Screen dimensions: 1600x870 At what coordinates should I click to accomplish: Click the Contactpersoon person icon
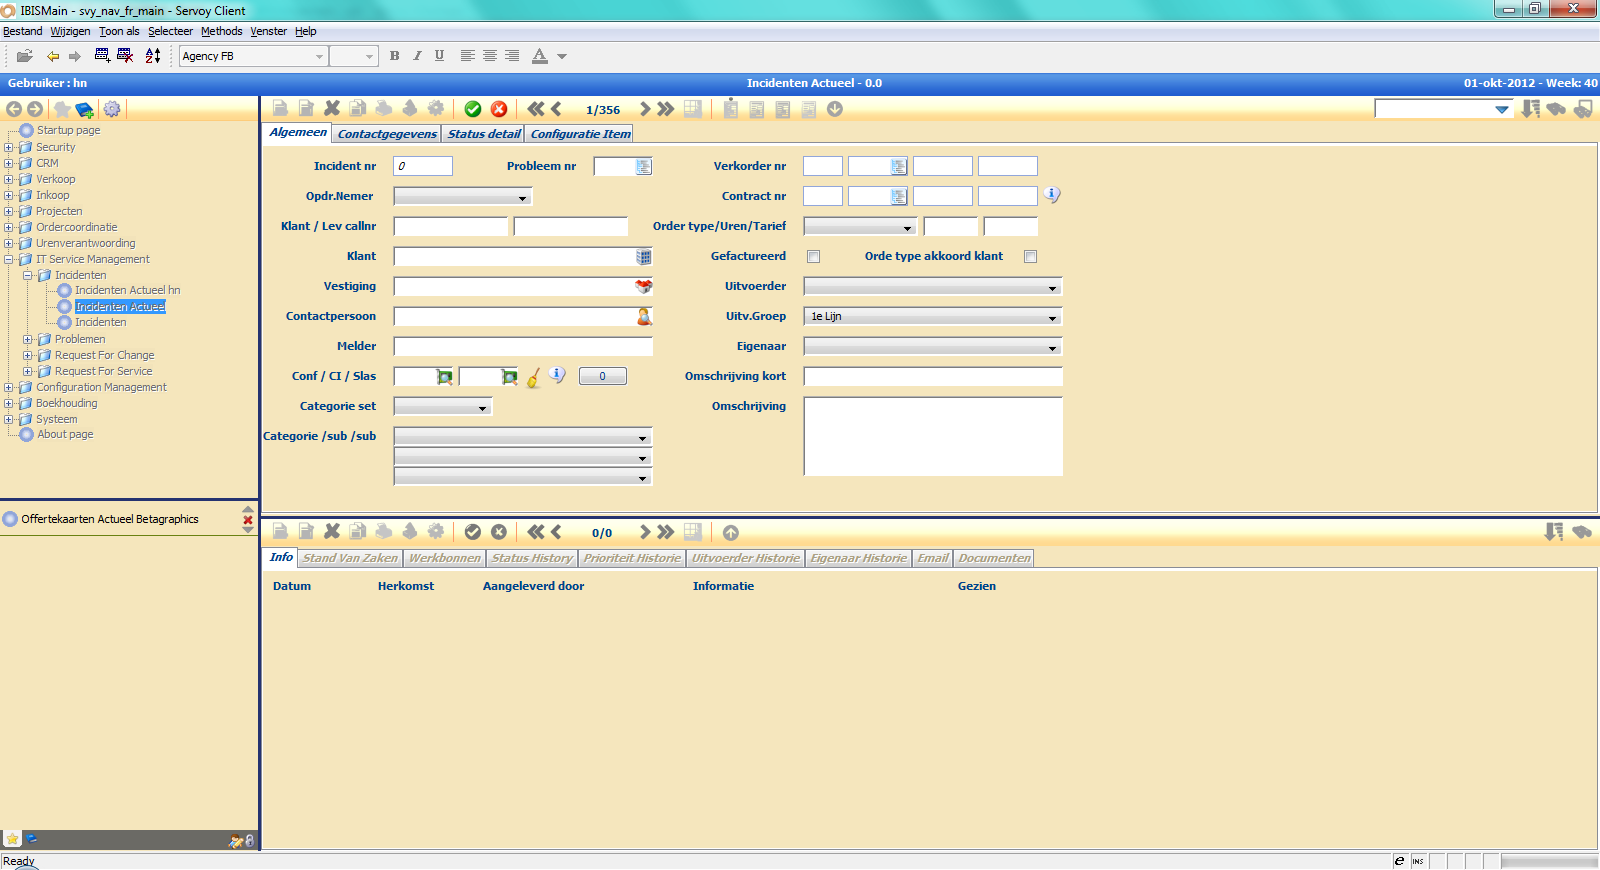tap(644, 317)
